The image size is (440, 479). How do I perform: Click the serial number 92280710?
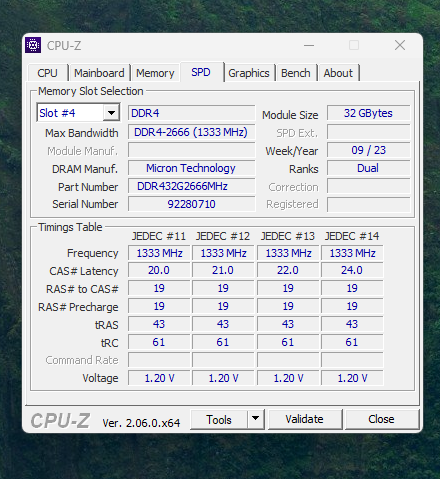[192, 204]
